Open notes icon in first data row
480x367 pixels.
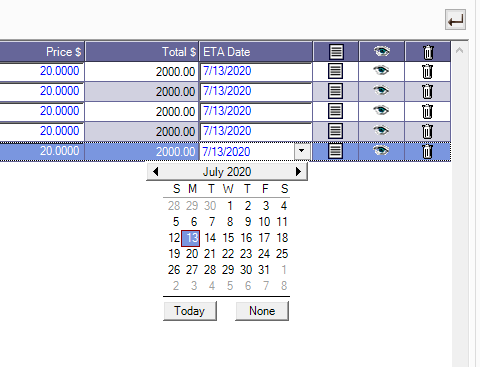click(x=335, y=71)
